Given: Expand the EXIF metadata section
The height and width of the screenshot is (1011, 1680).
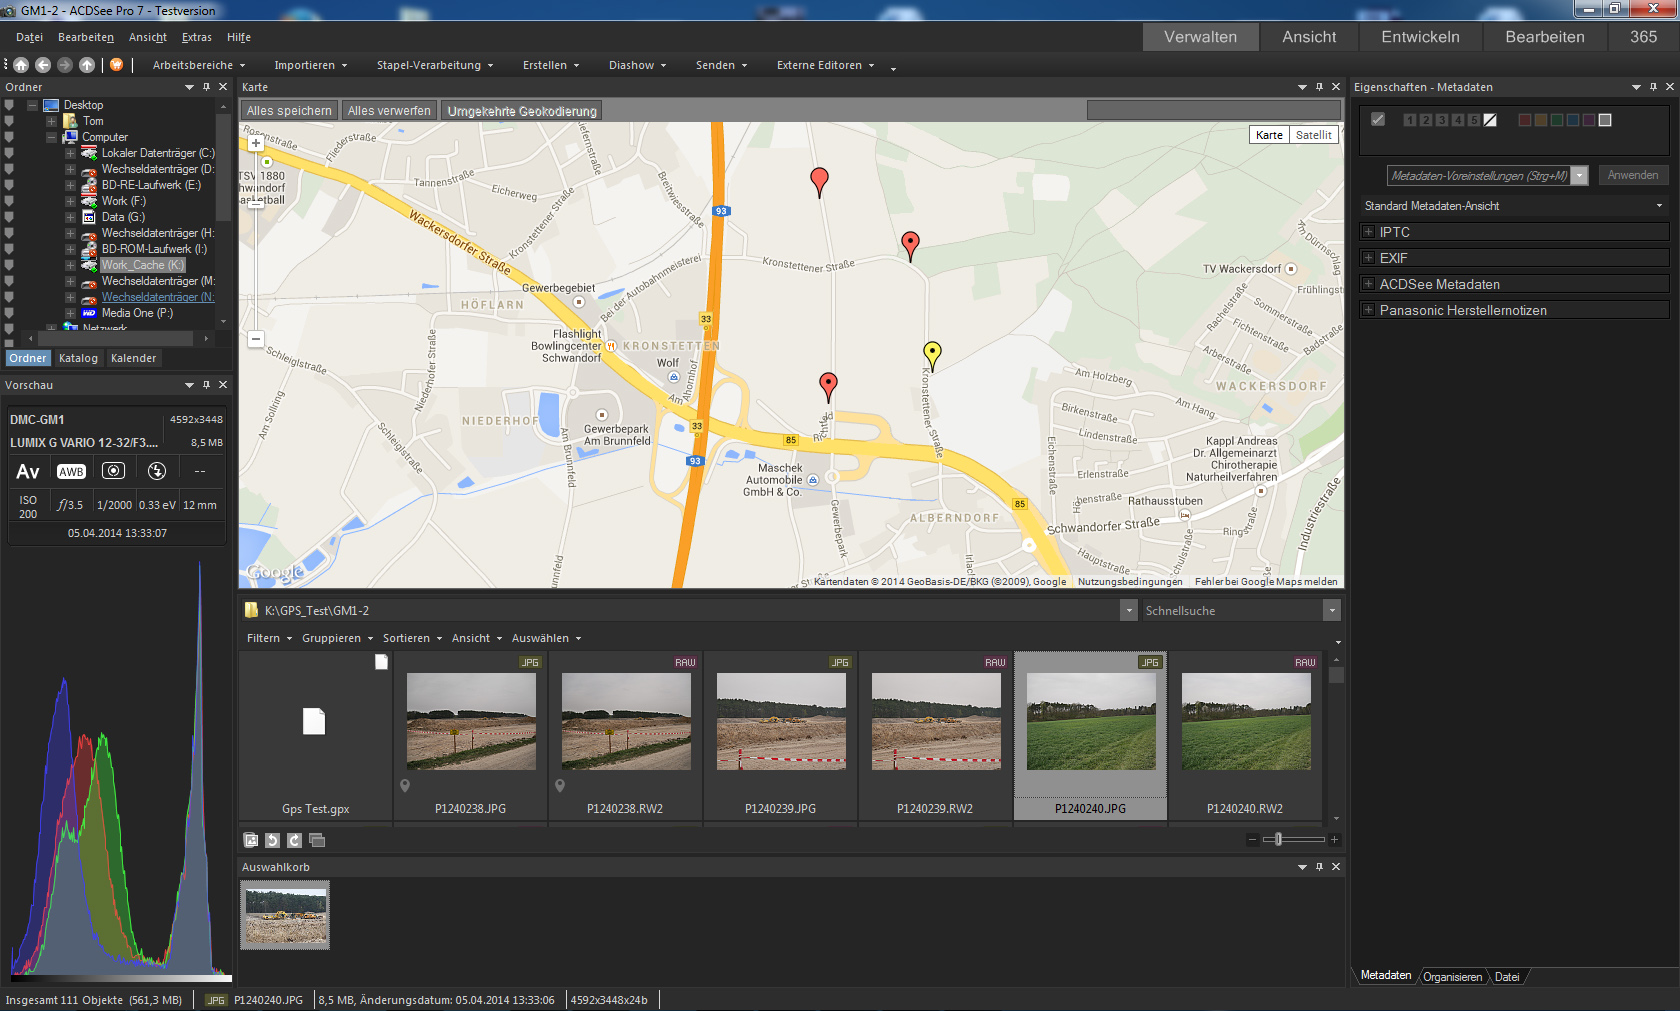Looking at the screenshot, I should pyautogui.click(x=1368, y=258).
